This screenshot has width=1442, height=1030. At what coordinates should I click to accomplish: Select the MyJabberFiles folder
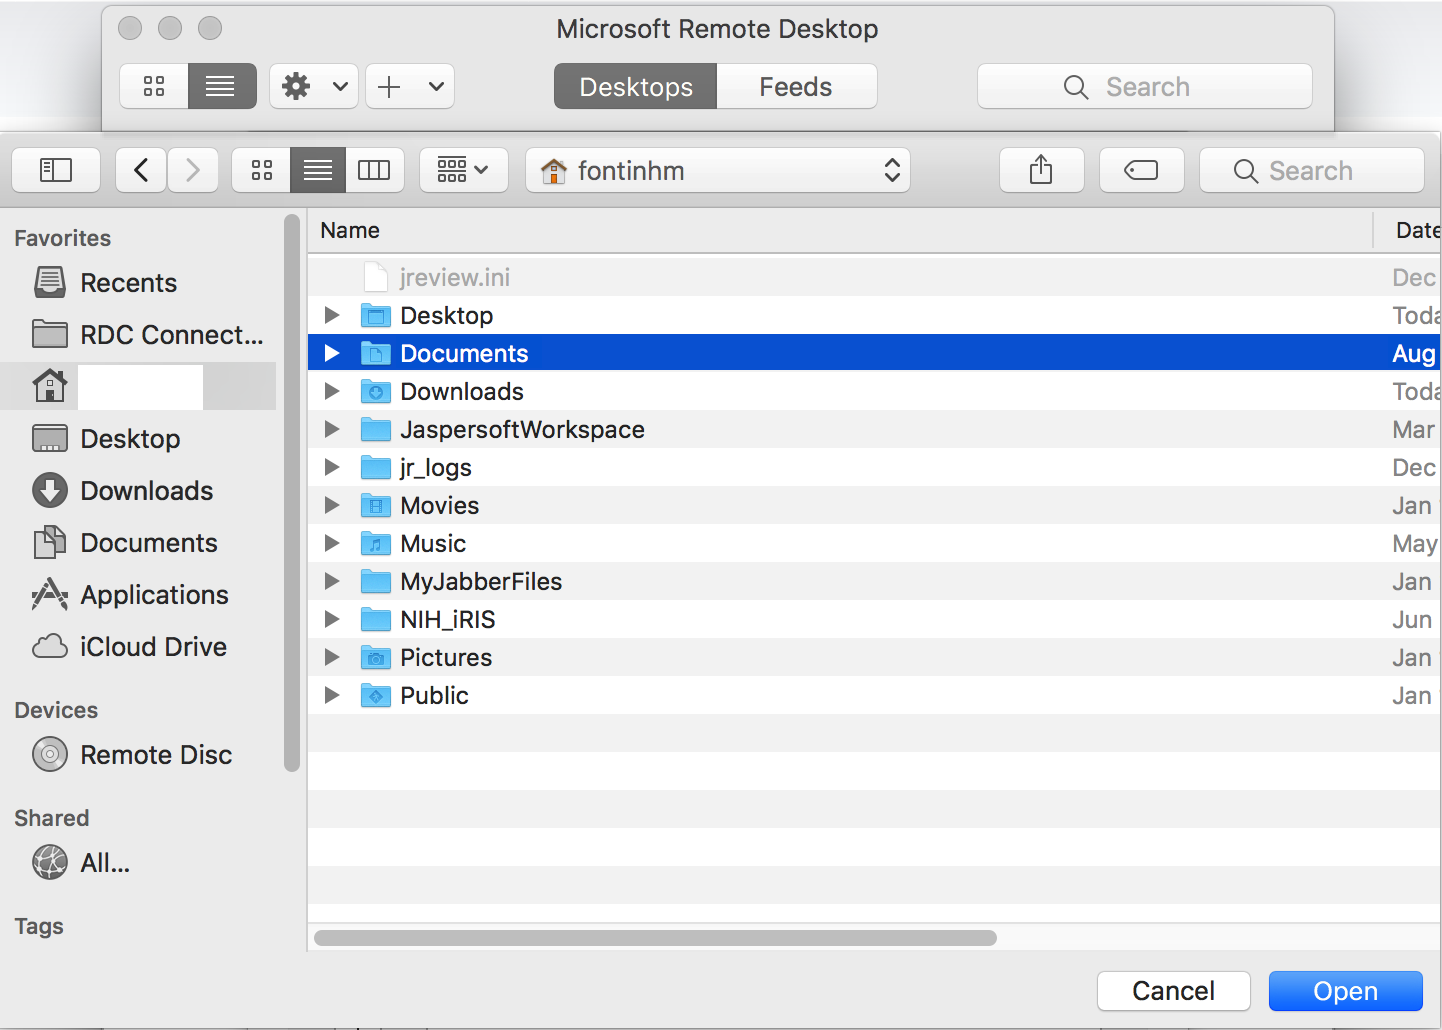[875, 581]
